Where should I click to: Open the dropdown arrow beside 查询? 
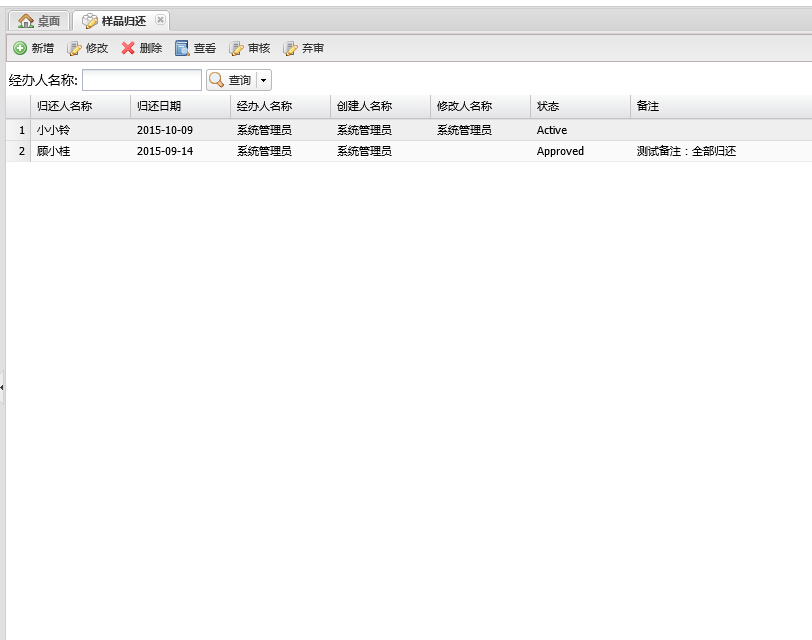(x=263, y=80)
